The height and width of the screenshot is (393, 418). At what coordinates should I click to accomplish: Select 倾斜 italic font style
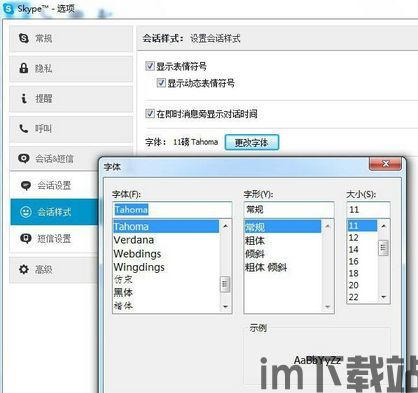[283, 254]
